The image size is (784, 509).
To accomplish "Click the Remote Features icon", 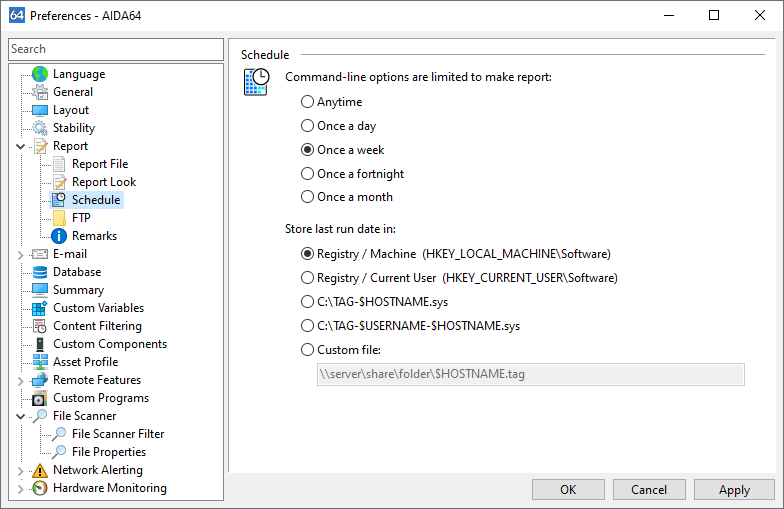I will [40, 380].
